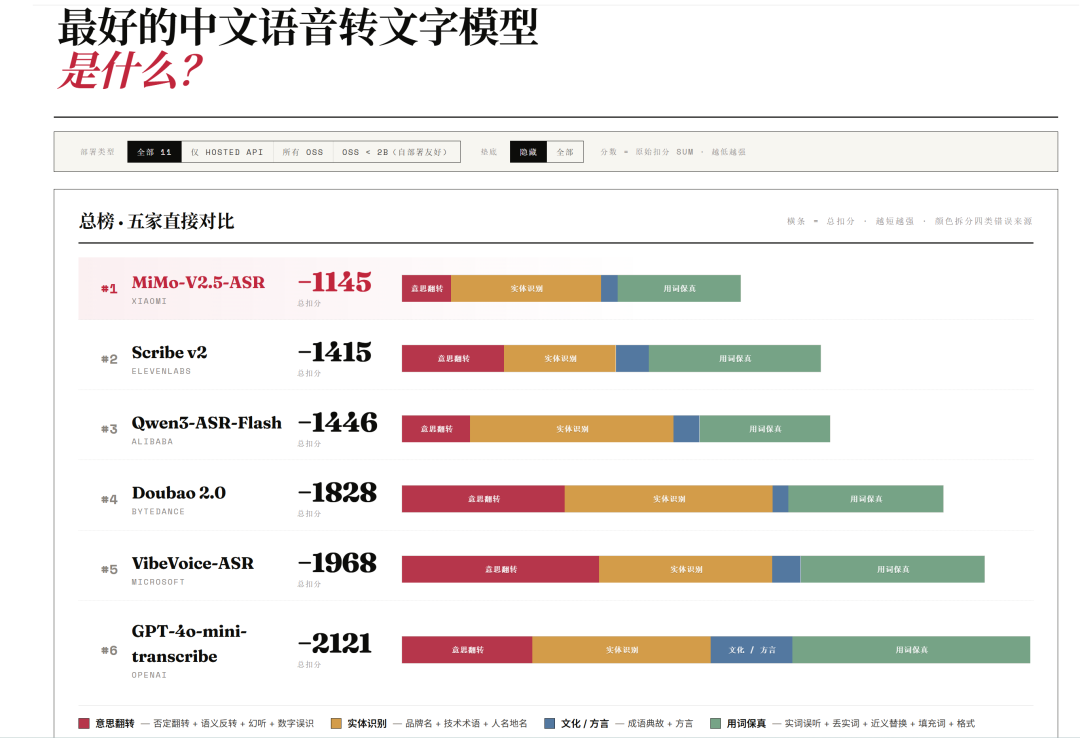1080x738 pixels.
Task: Click Qwen3-ASR-Flash's green 用词保真 segment
Action: [765, 429]
